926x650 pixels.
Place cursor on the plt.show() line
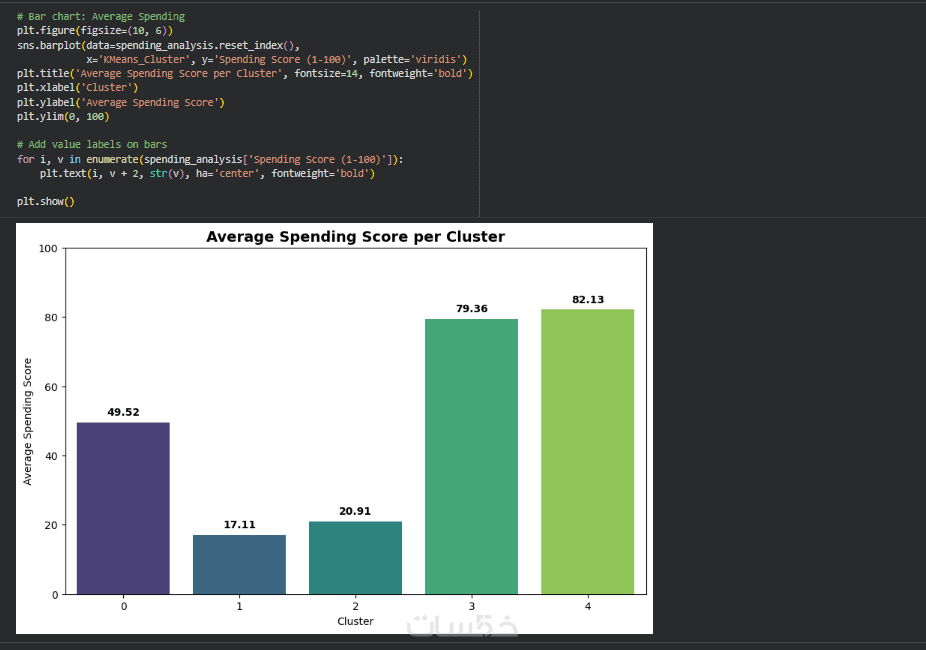coord(46,202)
